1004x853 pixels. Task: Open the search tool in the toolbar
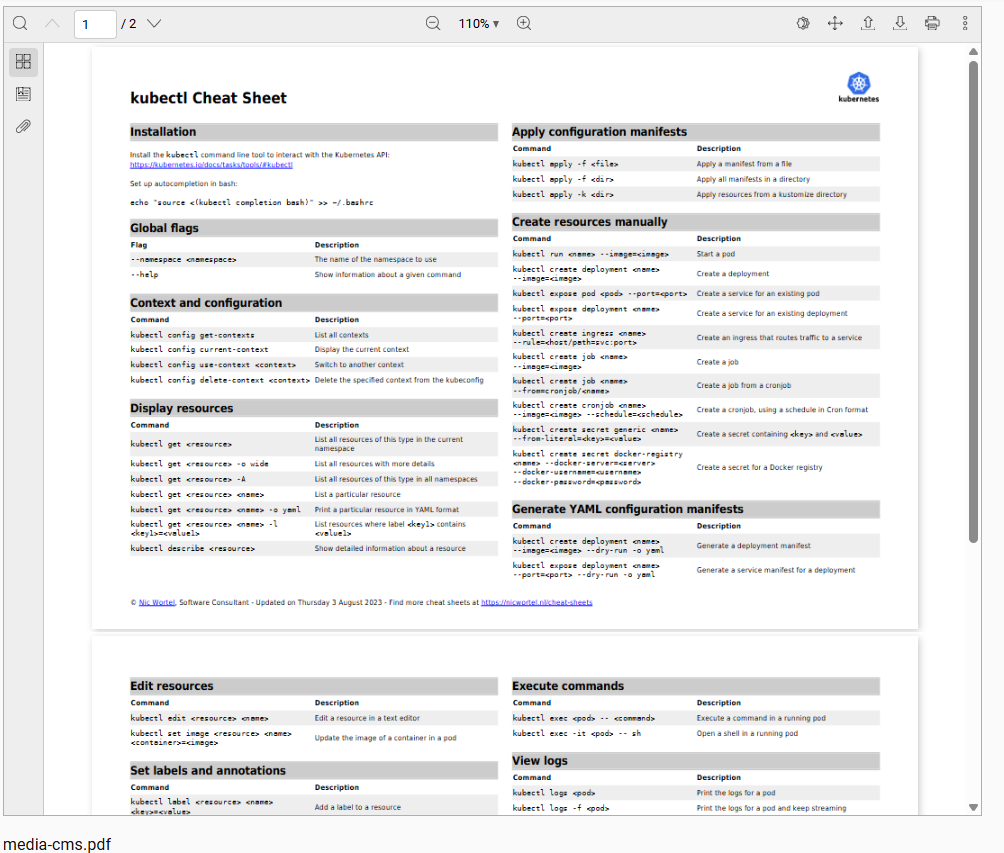point(20,23)
